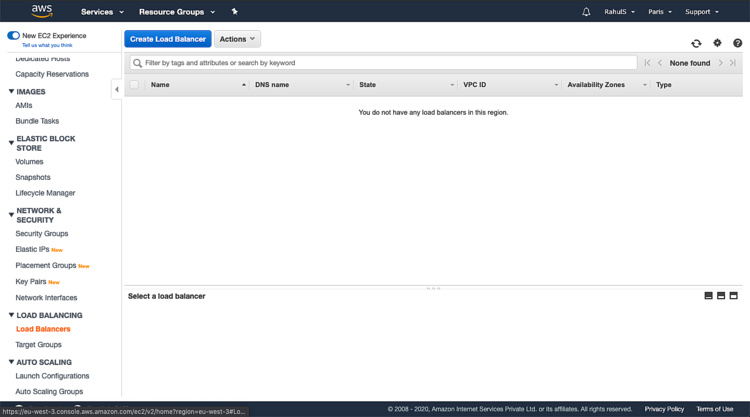Toggle the New EC2 Experience switch
The image size is (750, 417).
[13, 35]
